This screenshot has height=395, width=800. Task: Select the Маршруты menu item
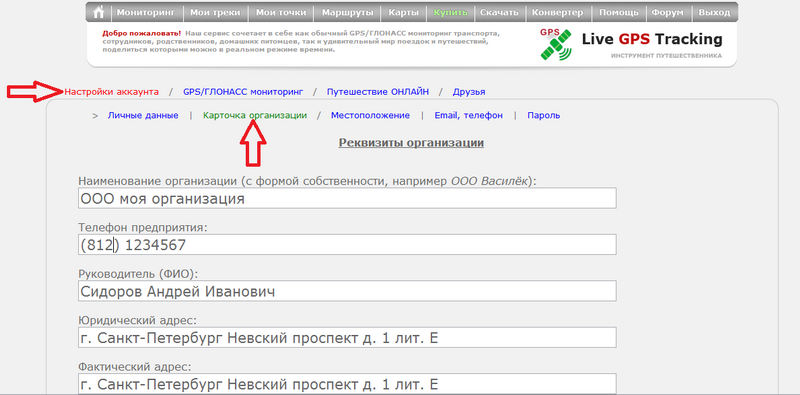tap(347, 12)
